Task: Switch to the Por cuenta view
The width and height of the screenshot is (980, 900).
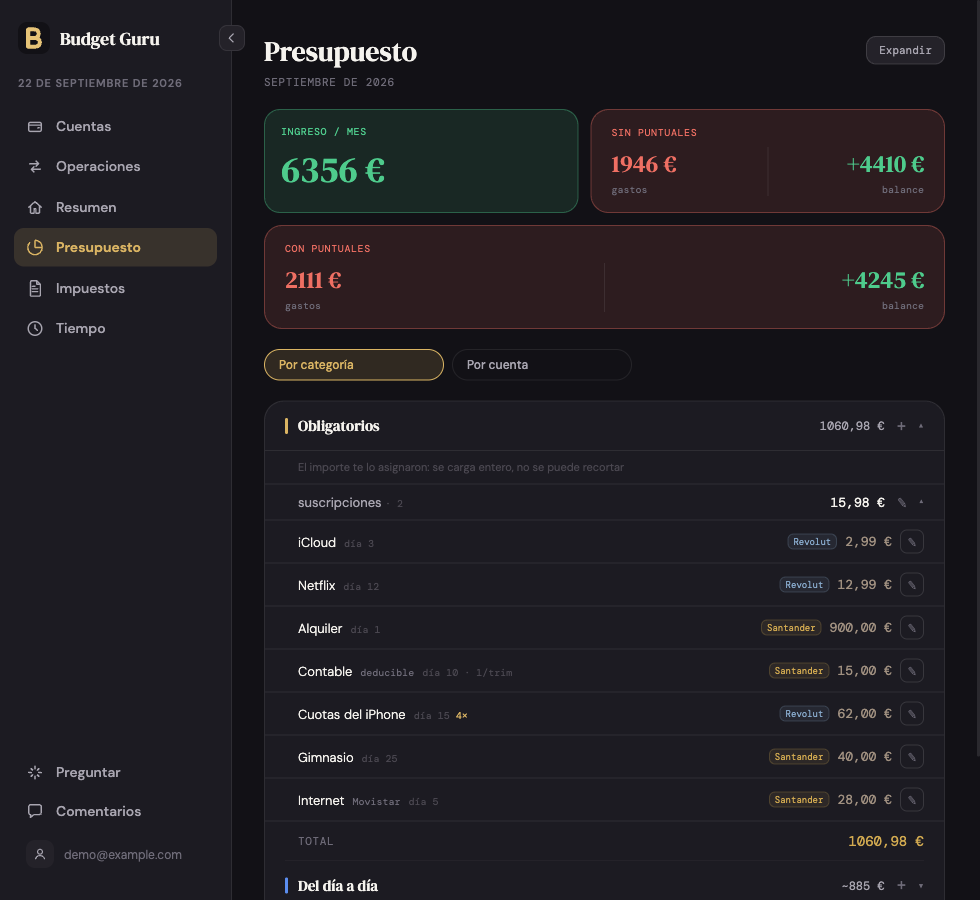Action: (541, 365)
